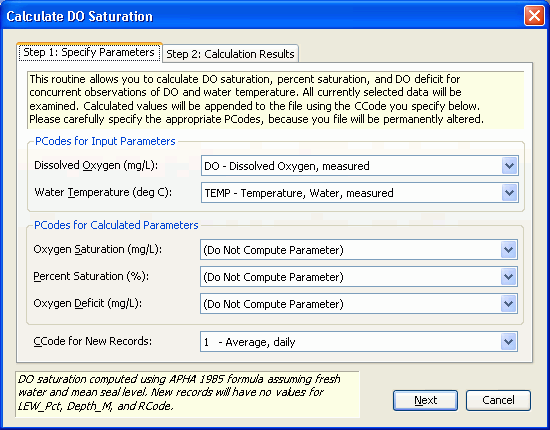
Task: Expand the CCode for New Records arrow
Action: coord(509,342)
